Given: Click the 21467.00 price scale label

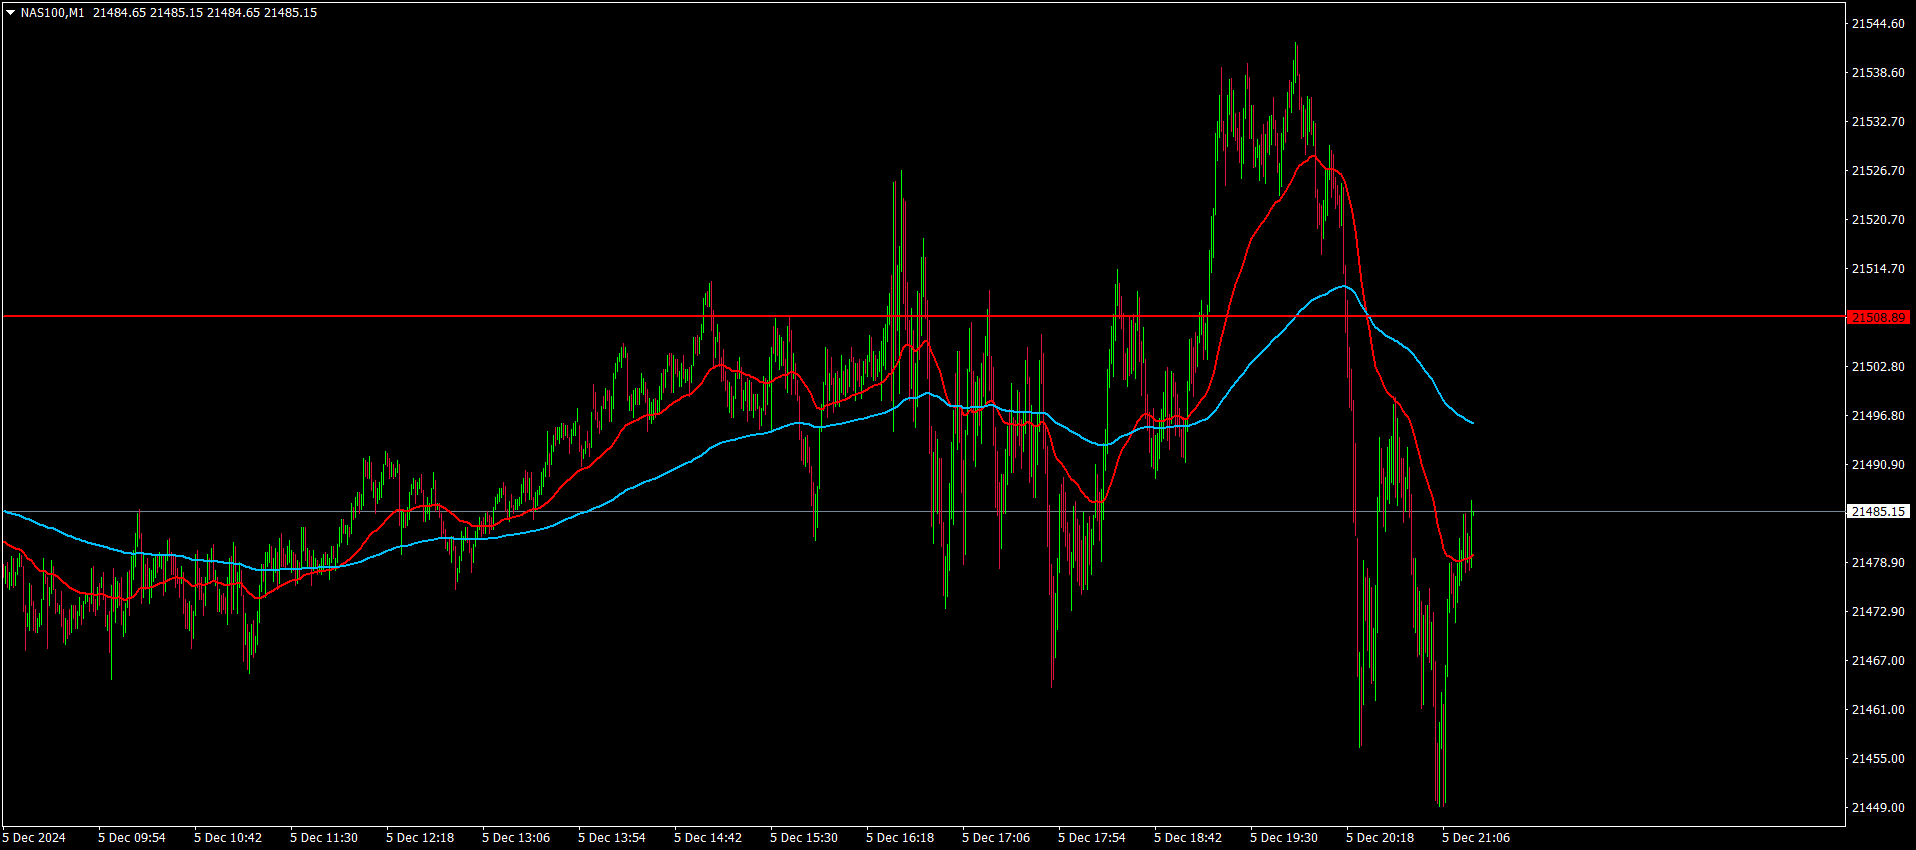Looking at the screenshot, I should (x=1878, y=661).
